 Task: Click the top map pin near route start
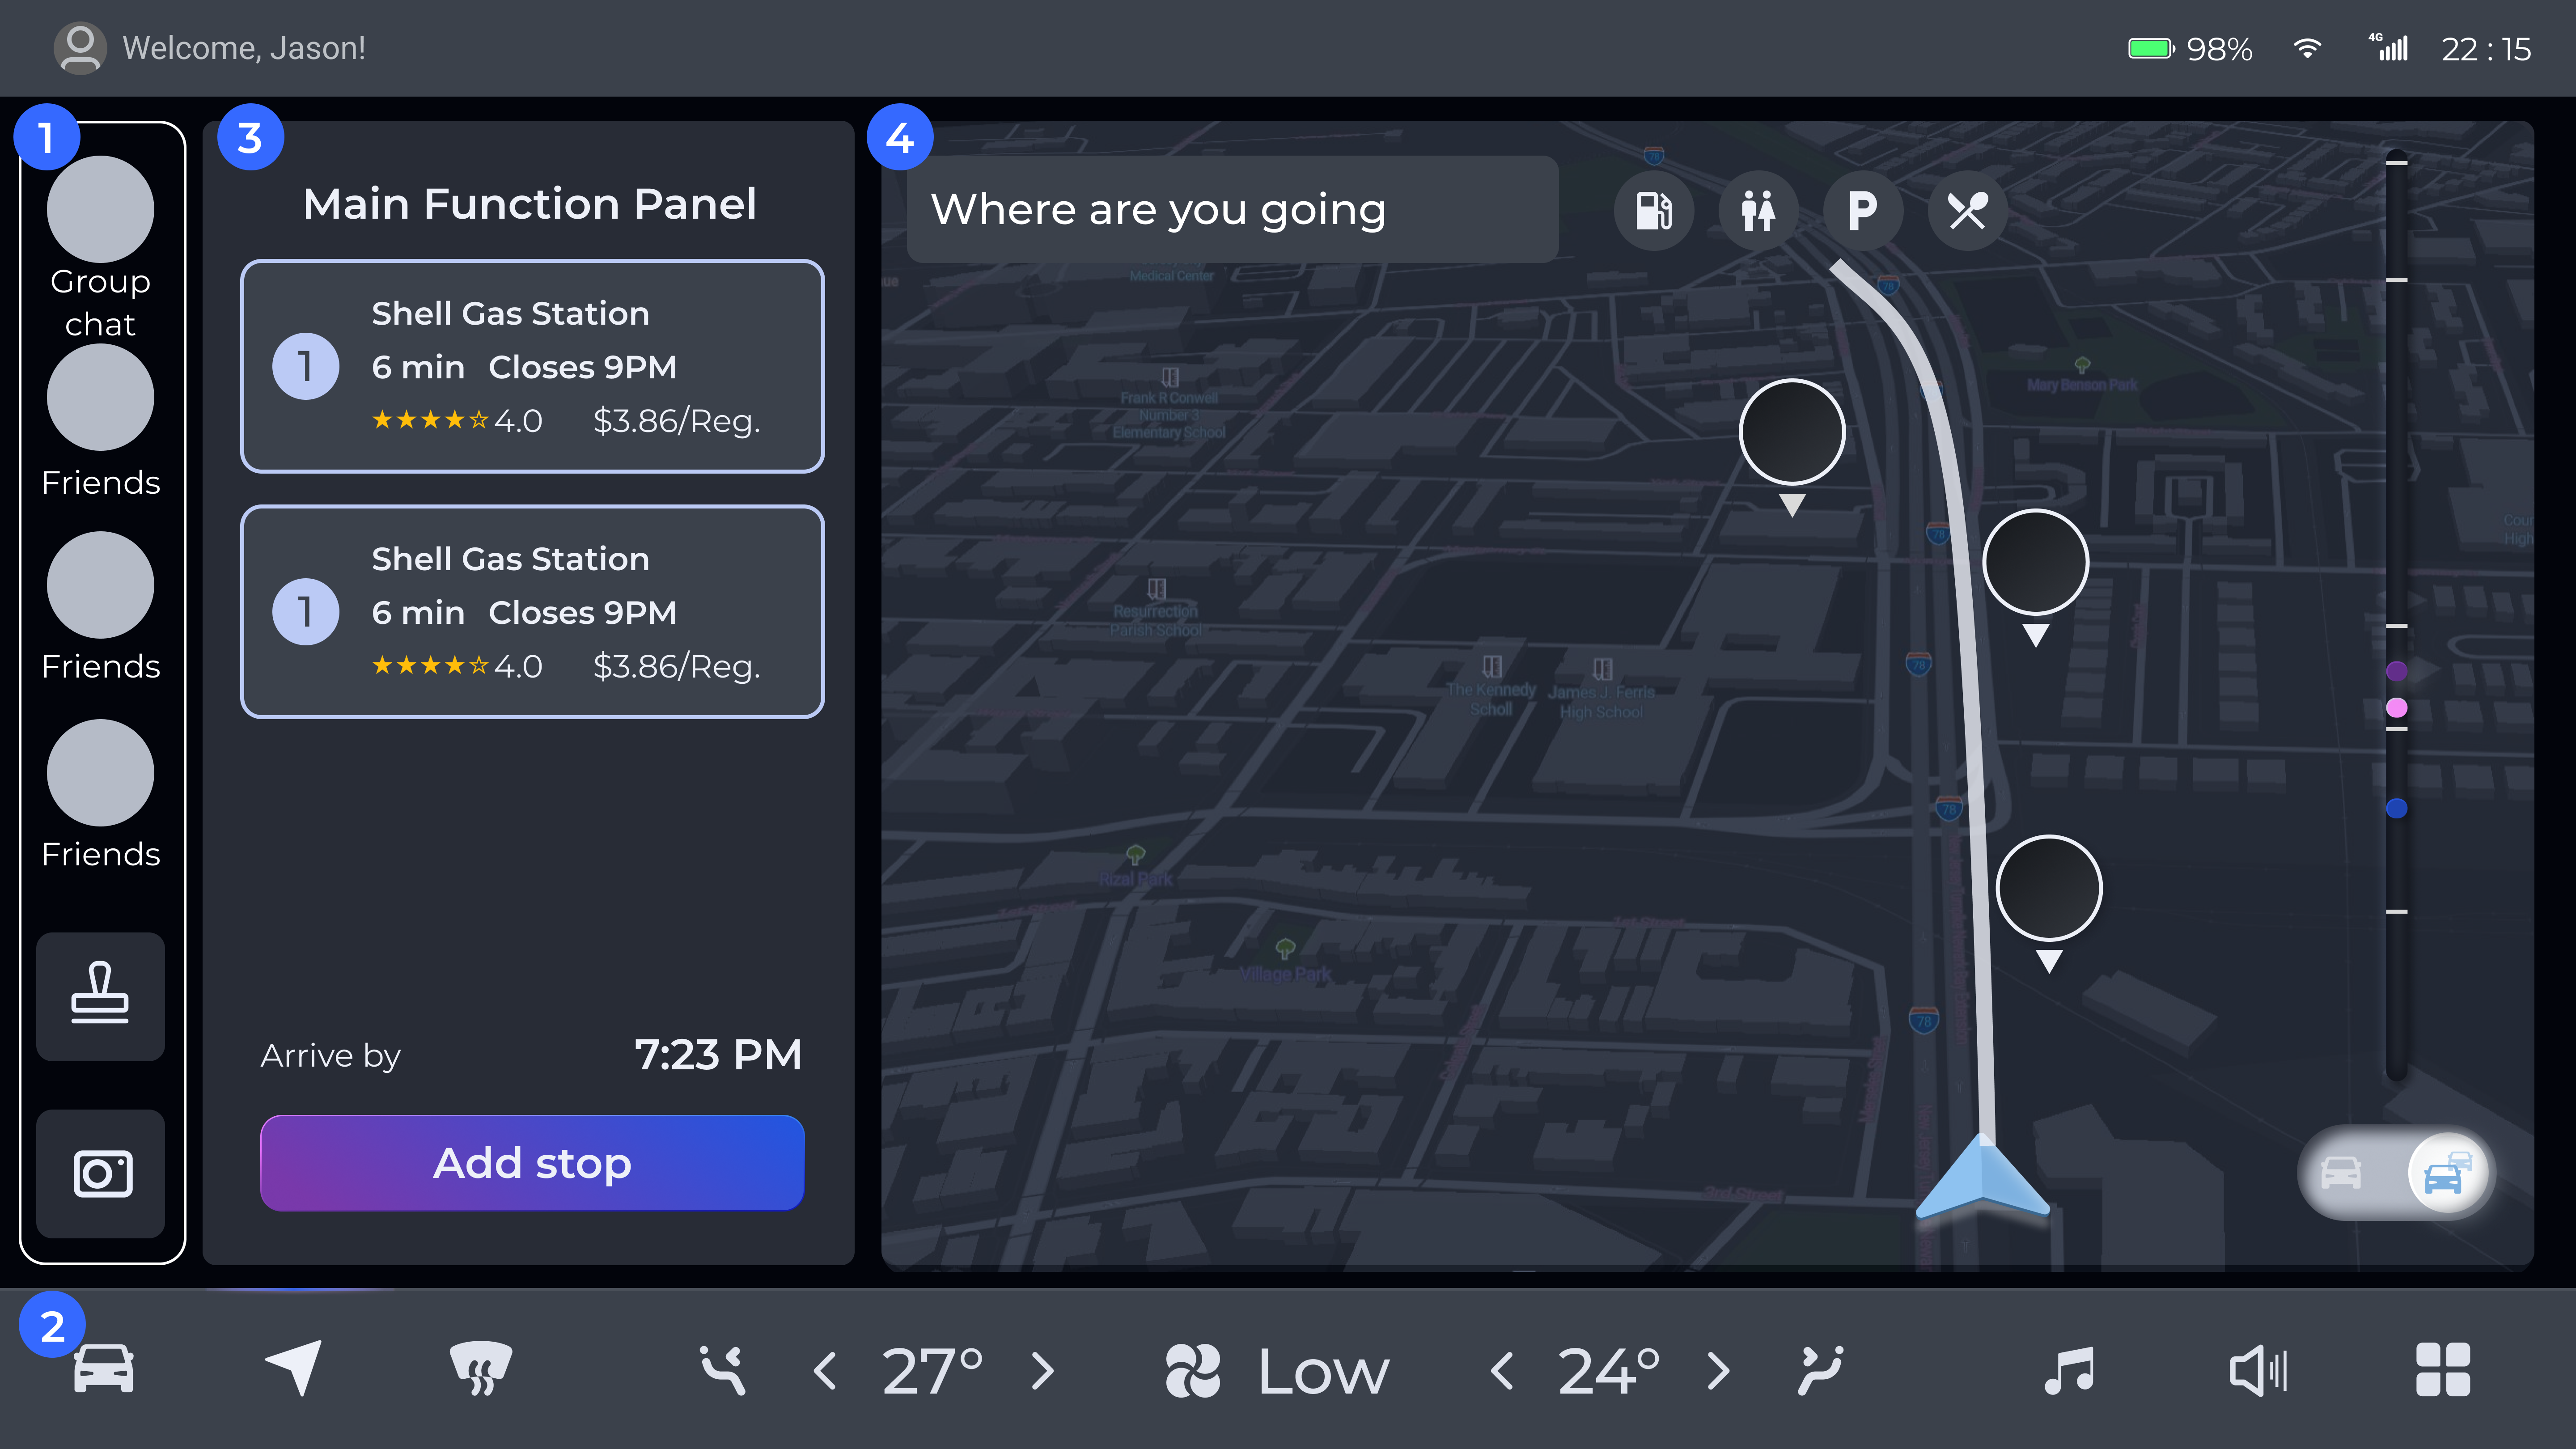pyautogui.click(x=1792, y=433)
